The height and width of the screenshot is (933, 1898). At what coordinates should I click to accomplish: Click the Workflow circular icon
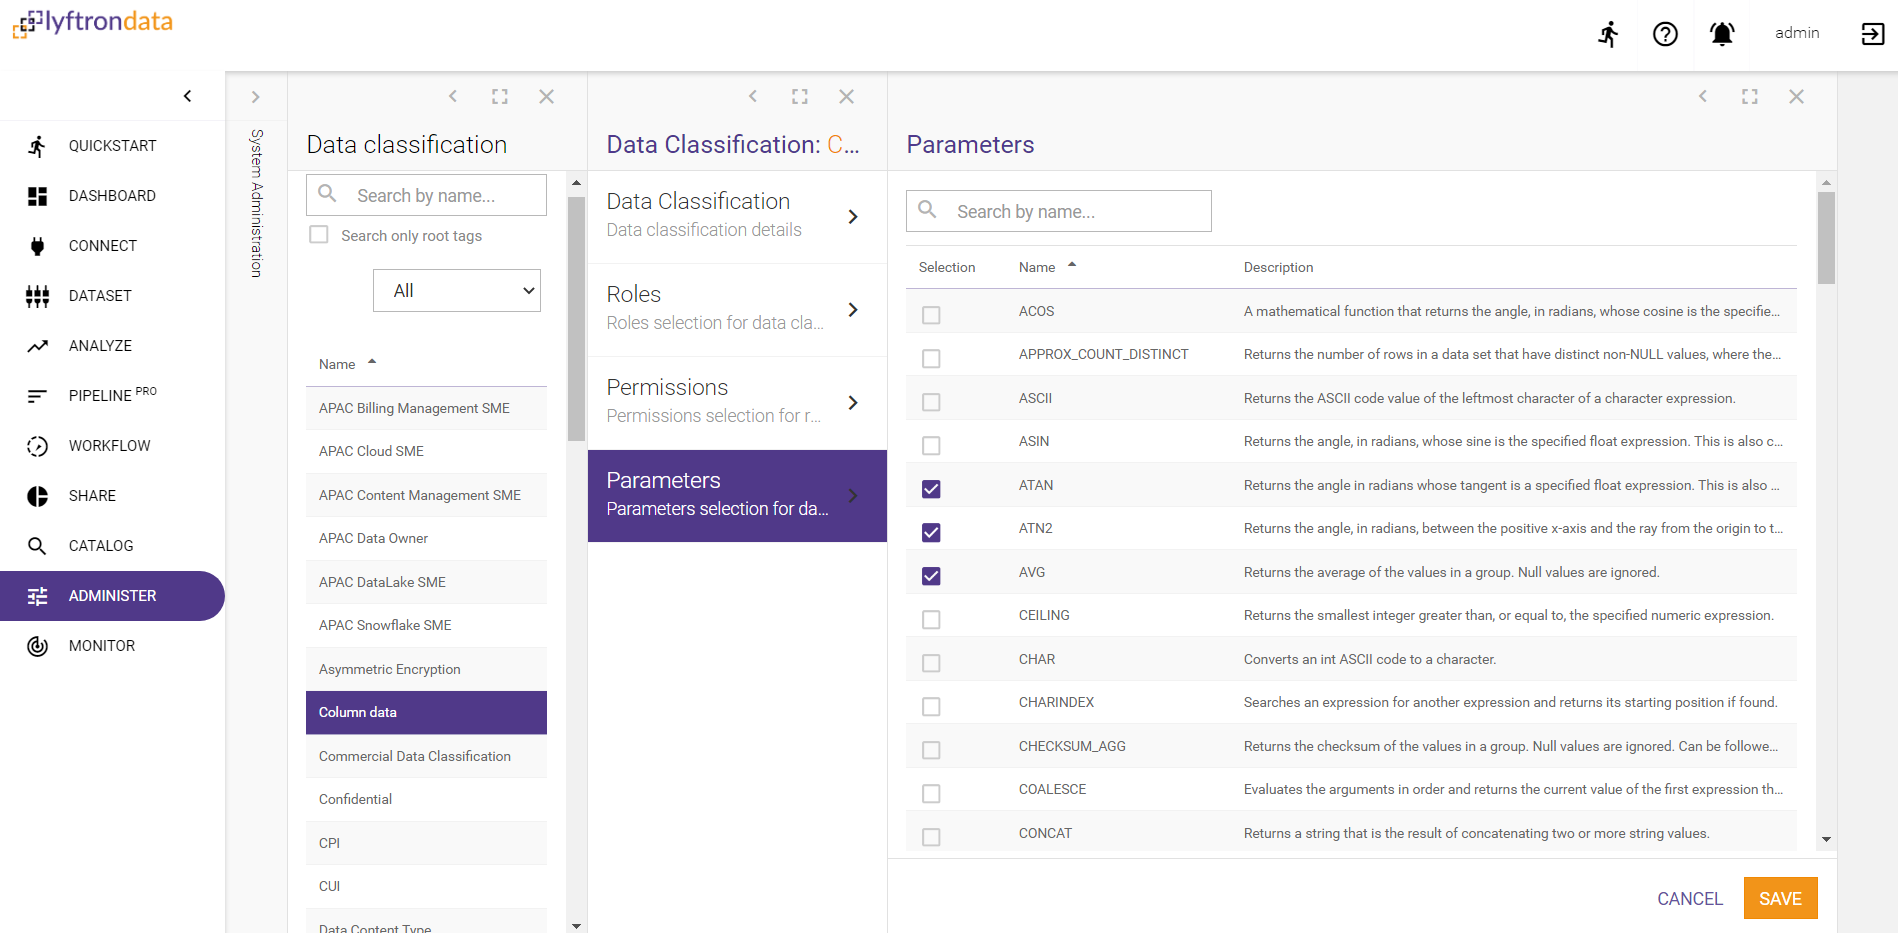tap(37, 446)
